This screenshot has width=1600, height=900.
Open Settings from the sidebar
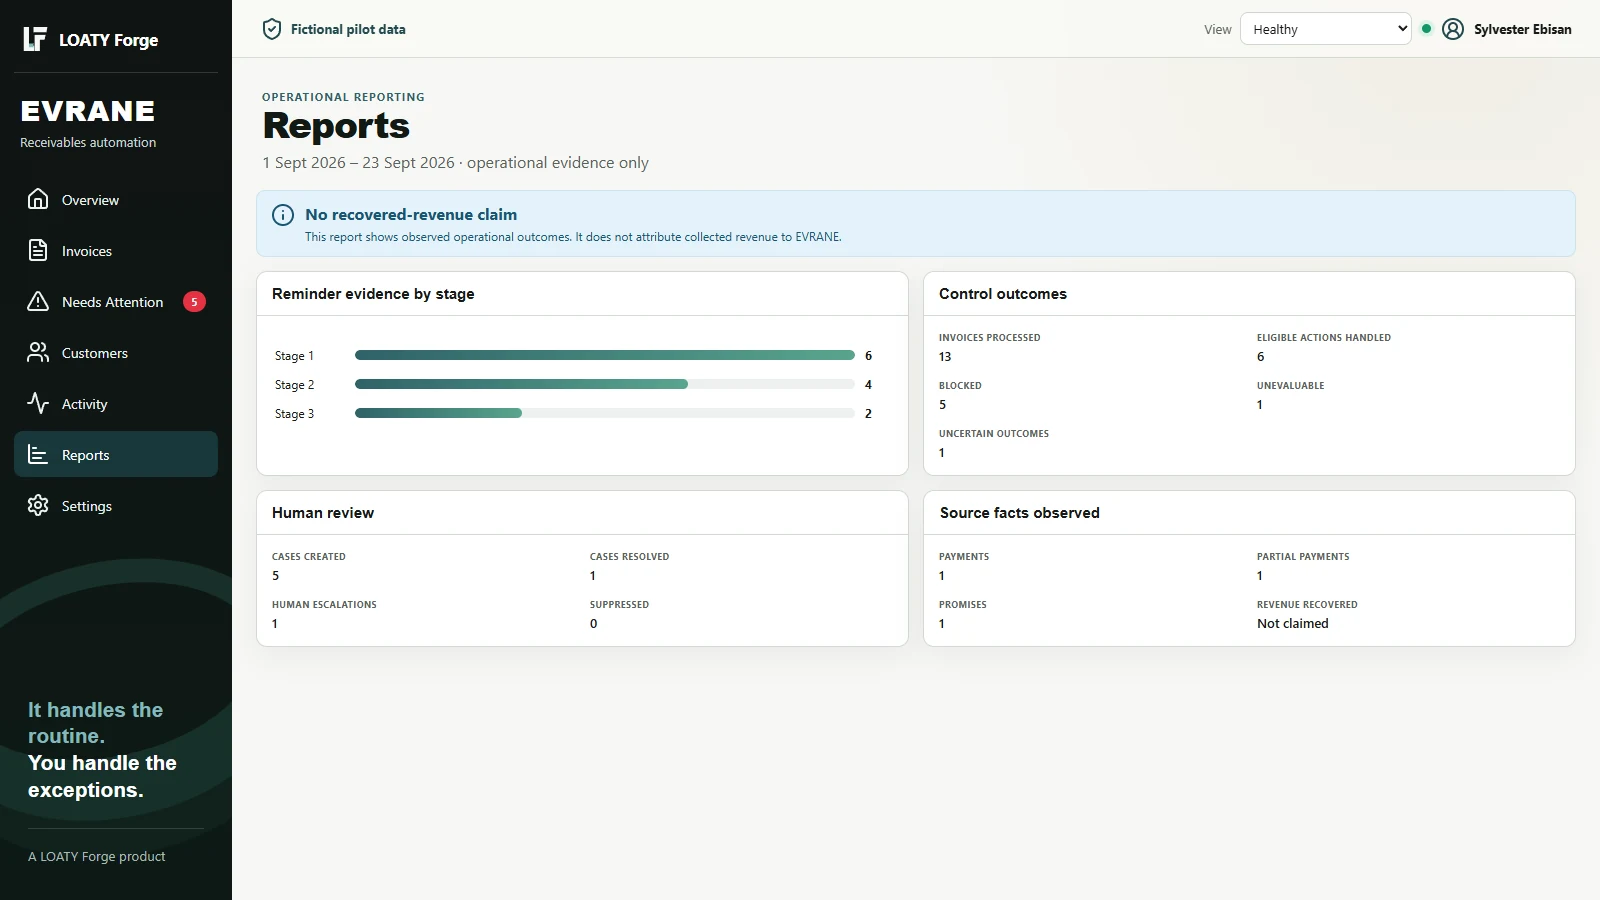(x=116, y=505)
